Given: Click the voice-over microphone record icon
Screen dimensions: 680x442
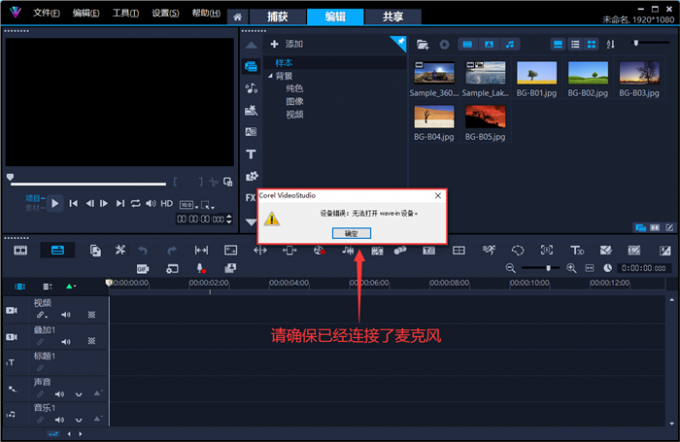Looking at the screenshot, I should (x=201, y=268).
